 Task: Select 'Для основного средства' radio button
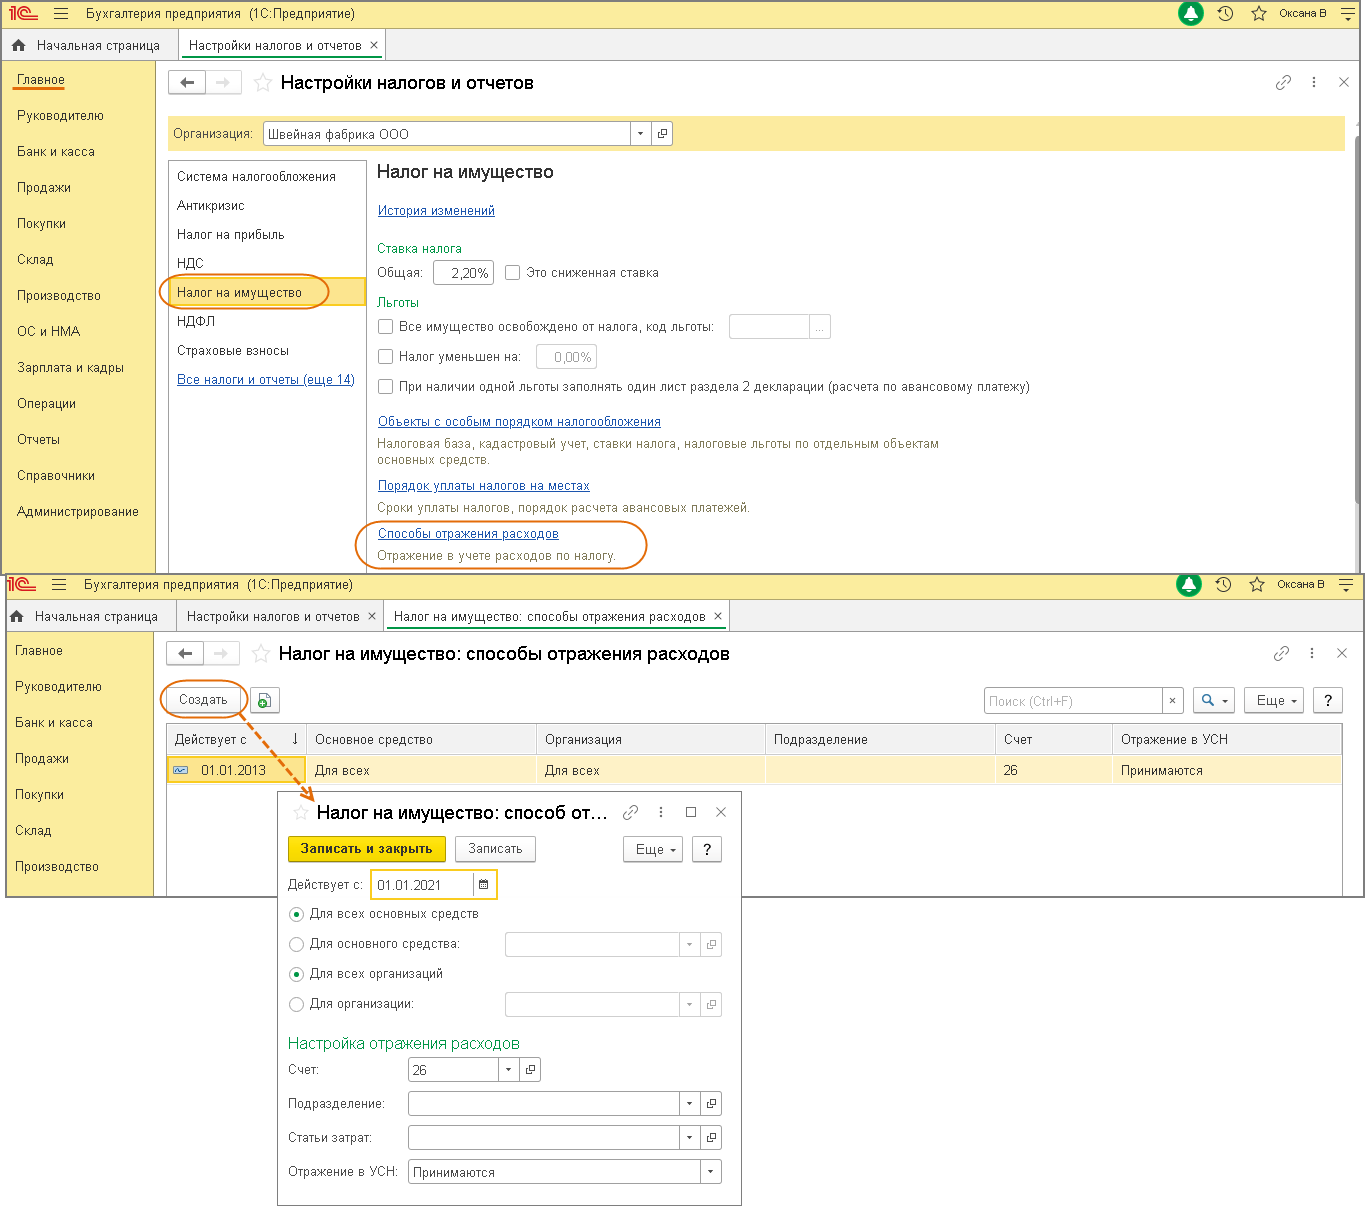pos(296,944)
